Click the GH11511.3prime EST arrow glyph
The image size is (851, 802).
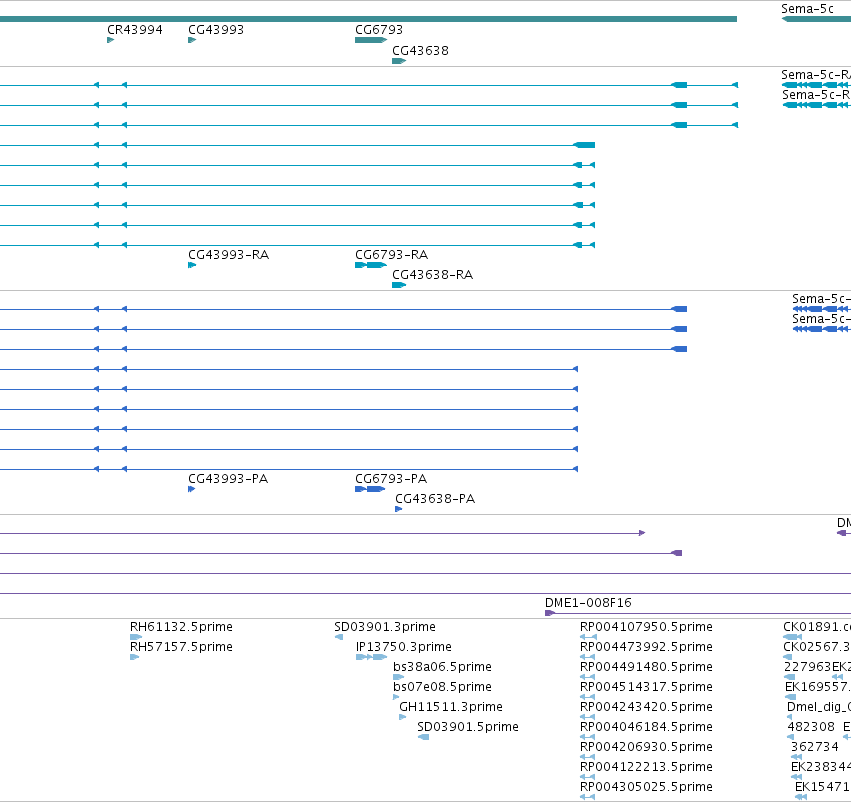pos(403,717)
